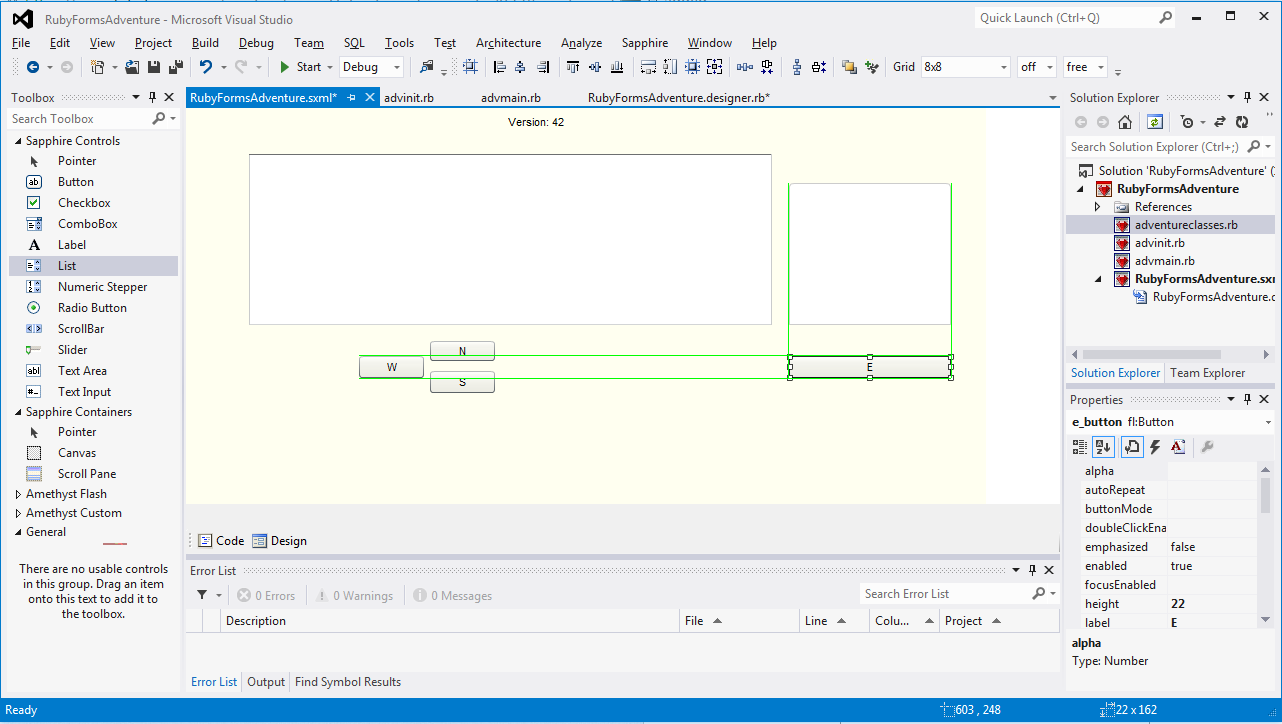Viewport: 1282px width, 724px height.
Task: Open the Architecture menu
Action: 508,43
